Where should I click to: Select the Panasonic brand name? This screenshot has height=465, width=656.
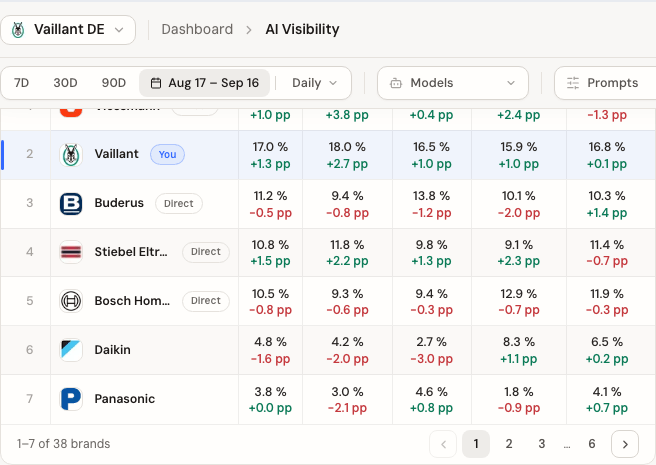click(x=125, y=399)
